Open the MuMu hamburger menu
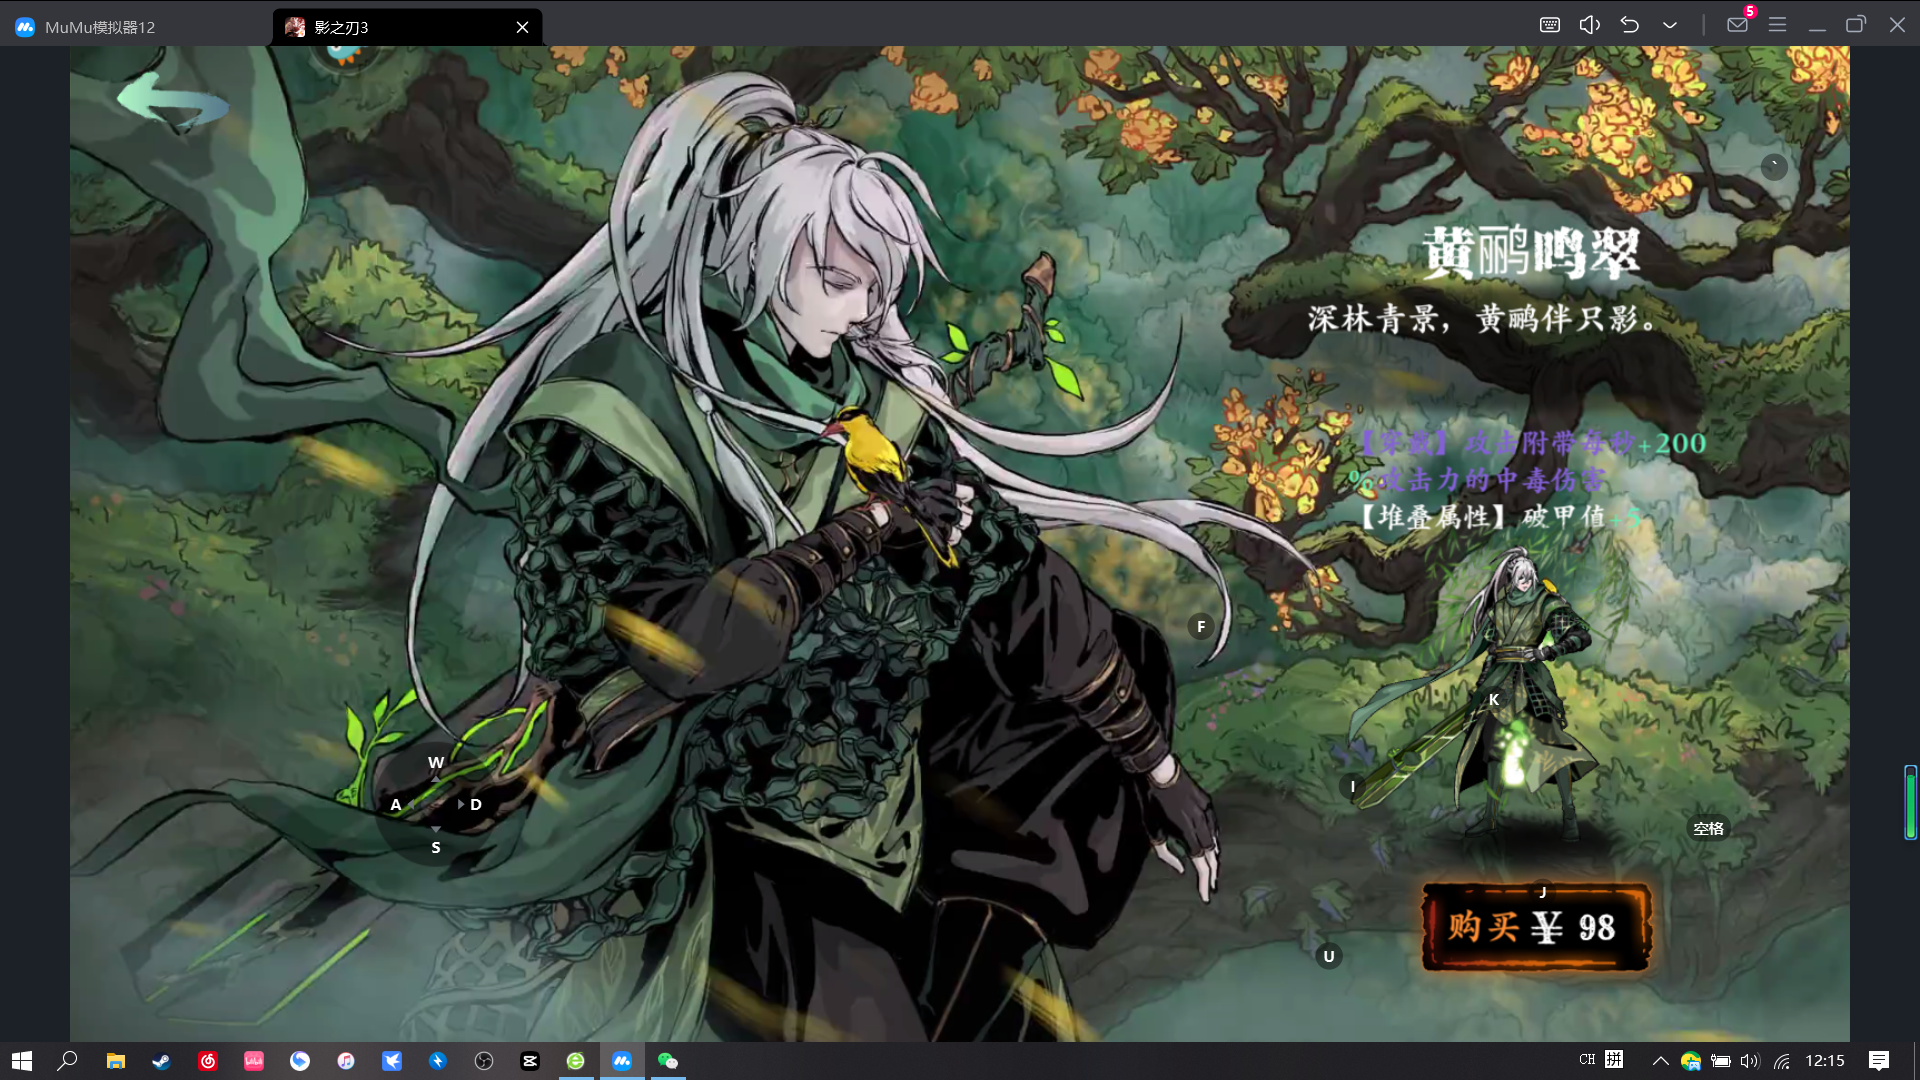Viewport: 1920px width, 1080px height. click(x=1777, y=25)
